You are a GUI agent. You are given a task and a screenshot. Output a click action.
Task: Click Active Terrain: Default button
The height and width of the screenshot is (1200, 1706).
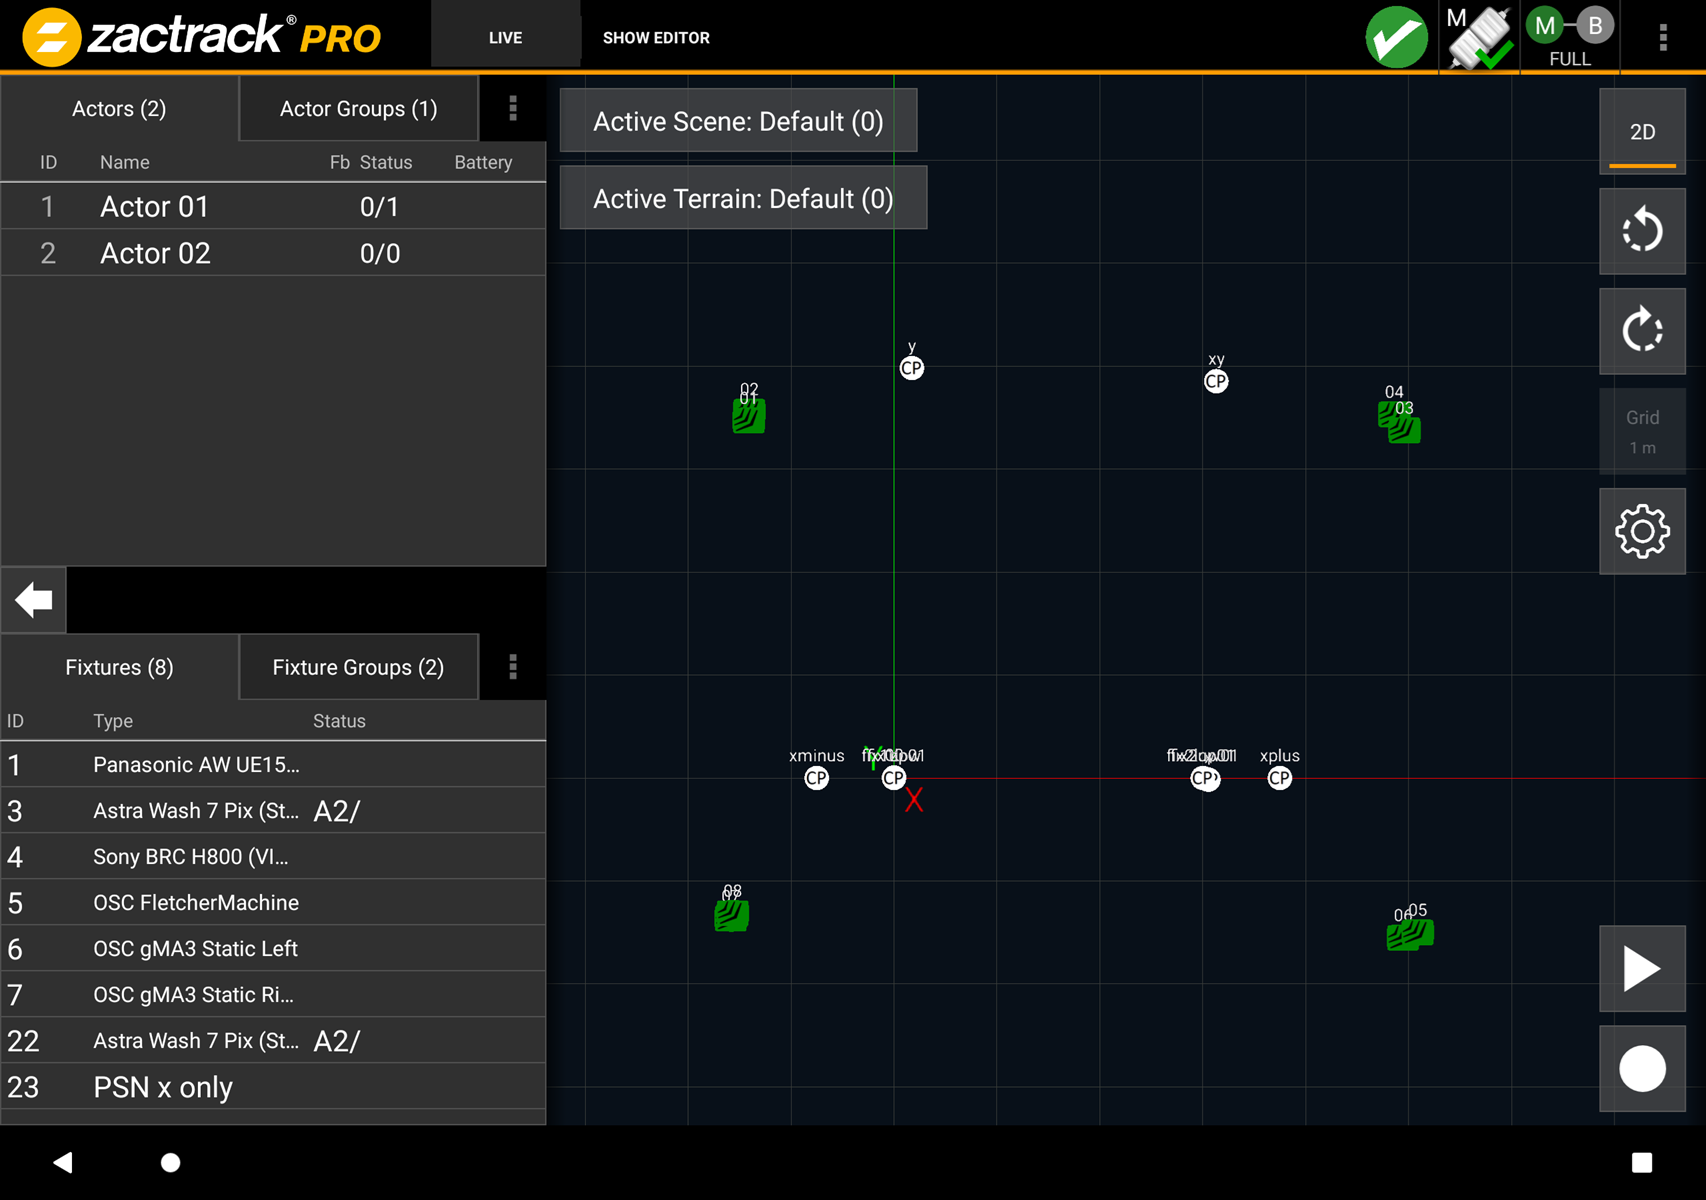click(x=743, y=198)
